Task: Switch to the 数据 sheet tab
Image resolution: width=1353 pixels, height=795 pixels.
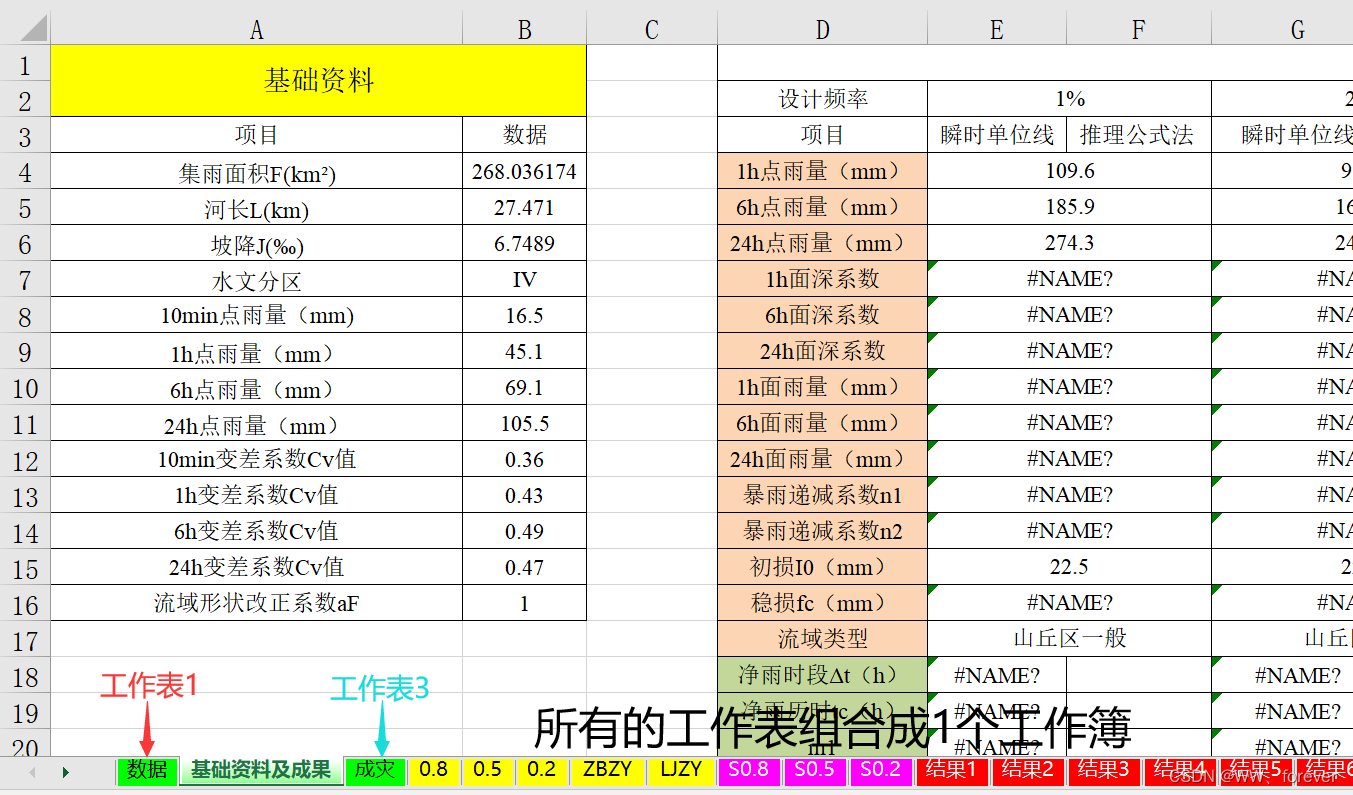Action: 147,771
